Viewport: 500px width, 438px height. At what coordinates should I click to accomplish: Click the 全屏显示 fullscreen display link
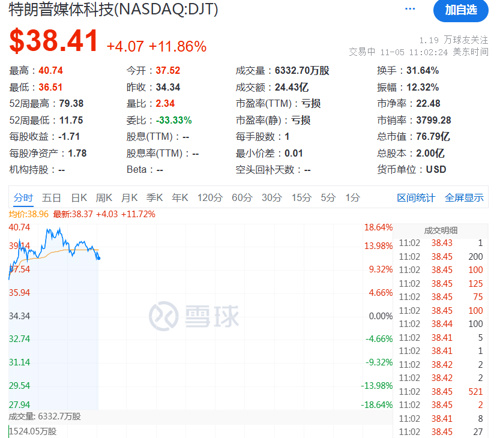(x=464, y=198)
